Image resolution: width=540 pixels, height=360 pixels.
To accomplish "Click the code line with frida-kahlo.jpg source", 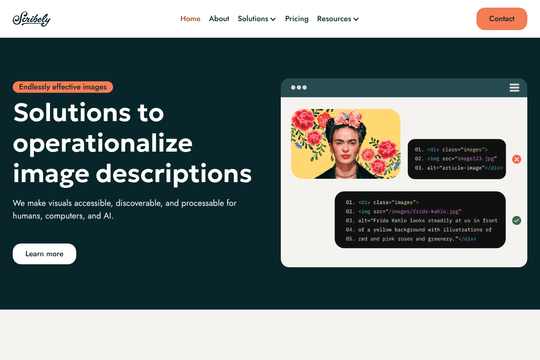I will point(403,211).
